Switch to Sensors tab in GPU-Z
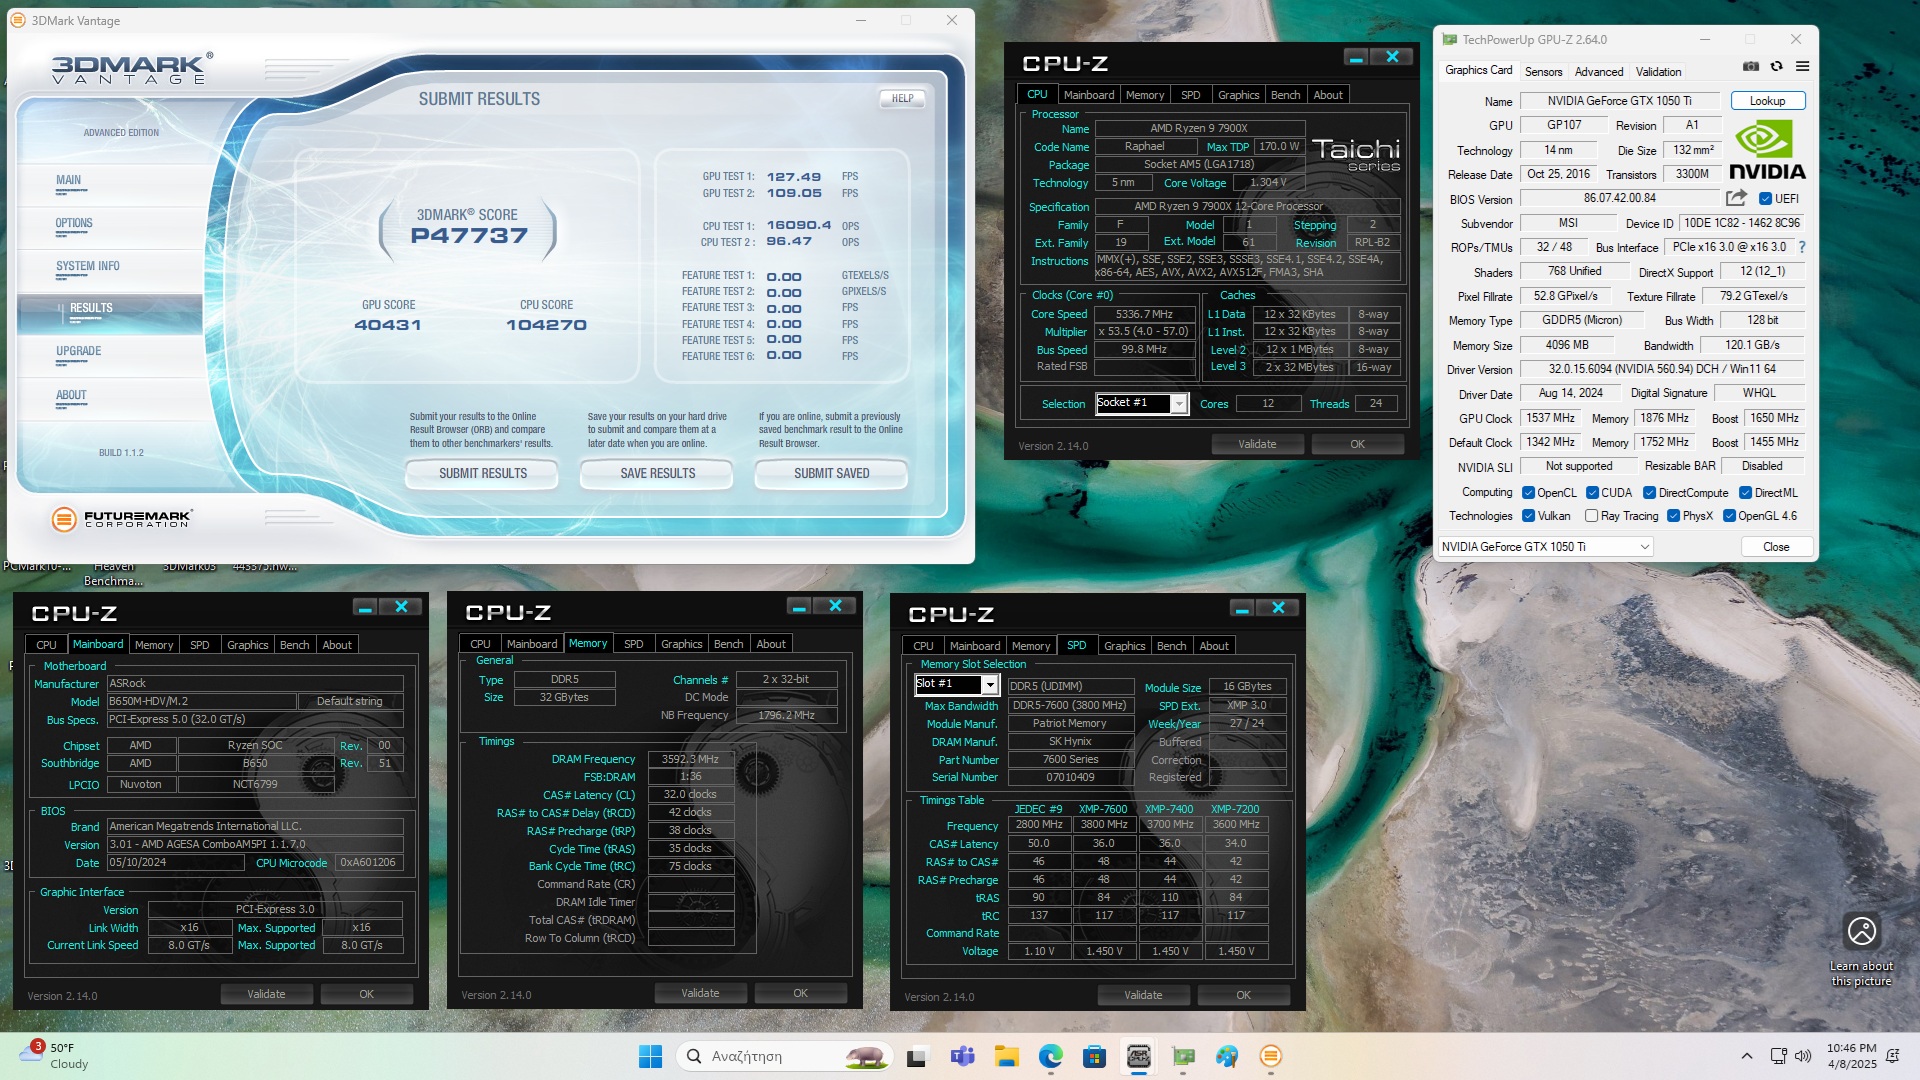Viewport: 1920px width, 1080px height. 1543,72
